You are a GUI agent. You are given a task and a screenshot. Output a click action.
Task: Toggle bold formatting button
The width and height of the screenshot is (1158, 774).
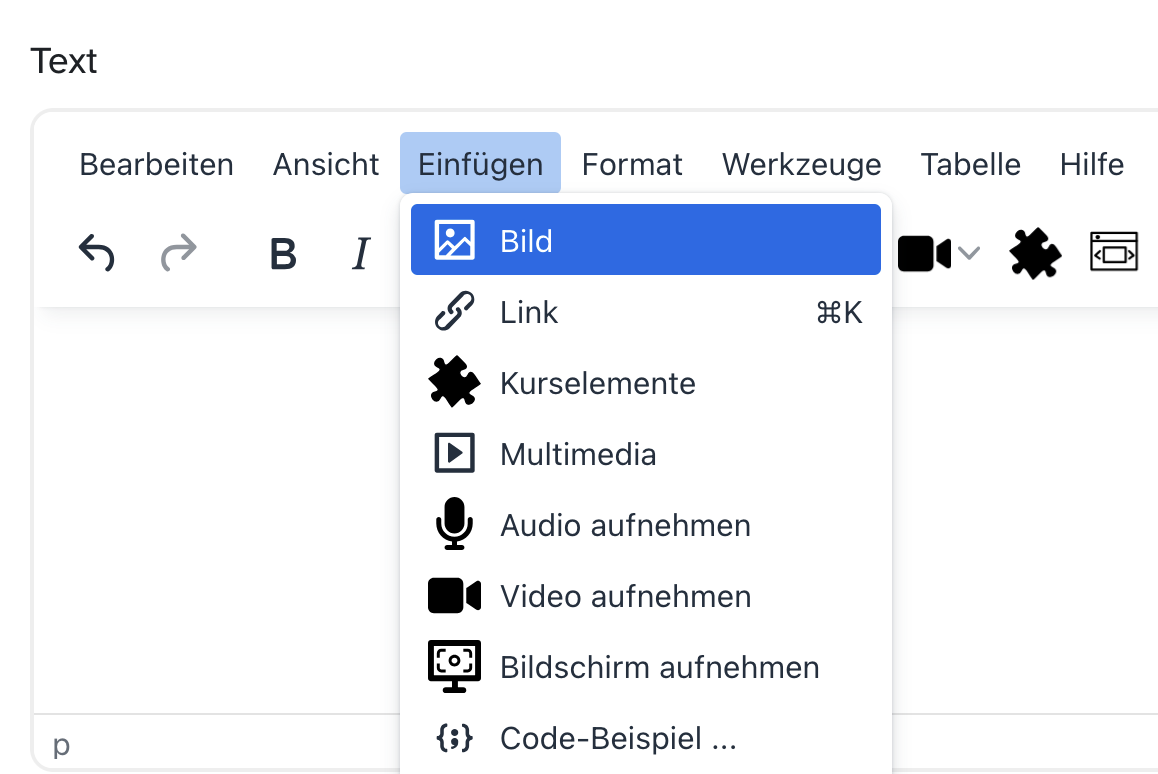(283, 254)
